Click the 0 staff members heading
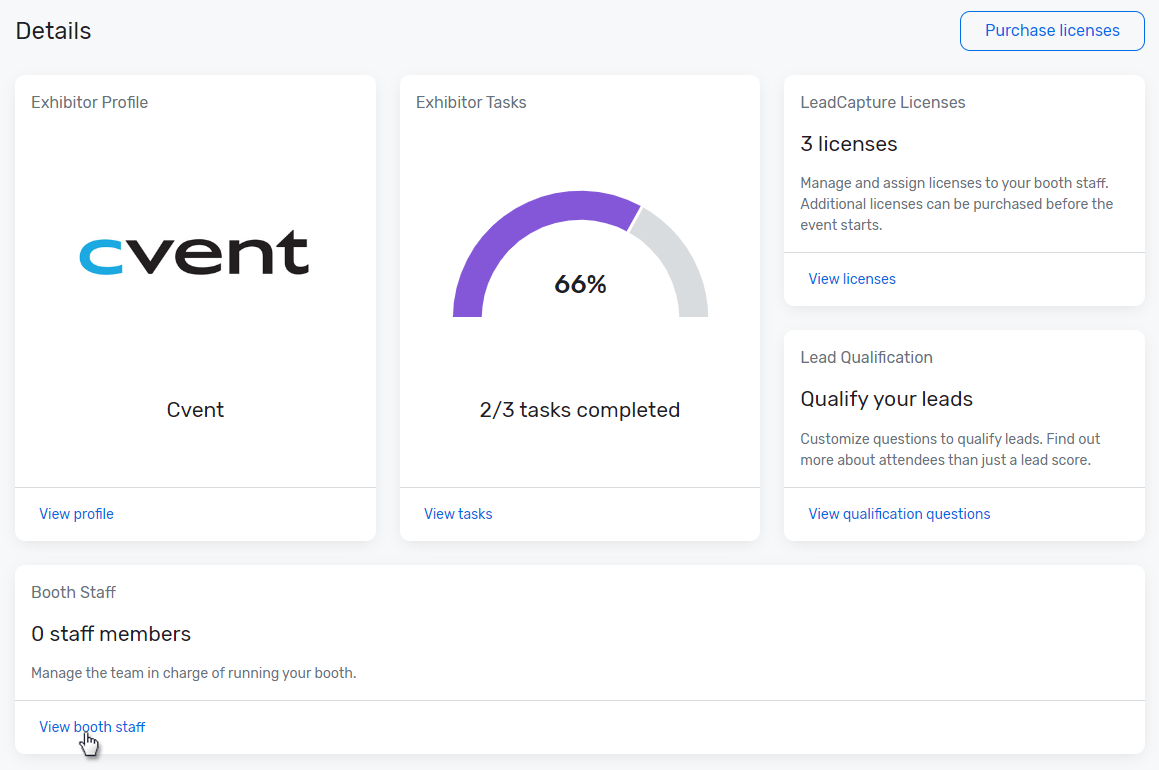 [111, 634]
